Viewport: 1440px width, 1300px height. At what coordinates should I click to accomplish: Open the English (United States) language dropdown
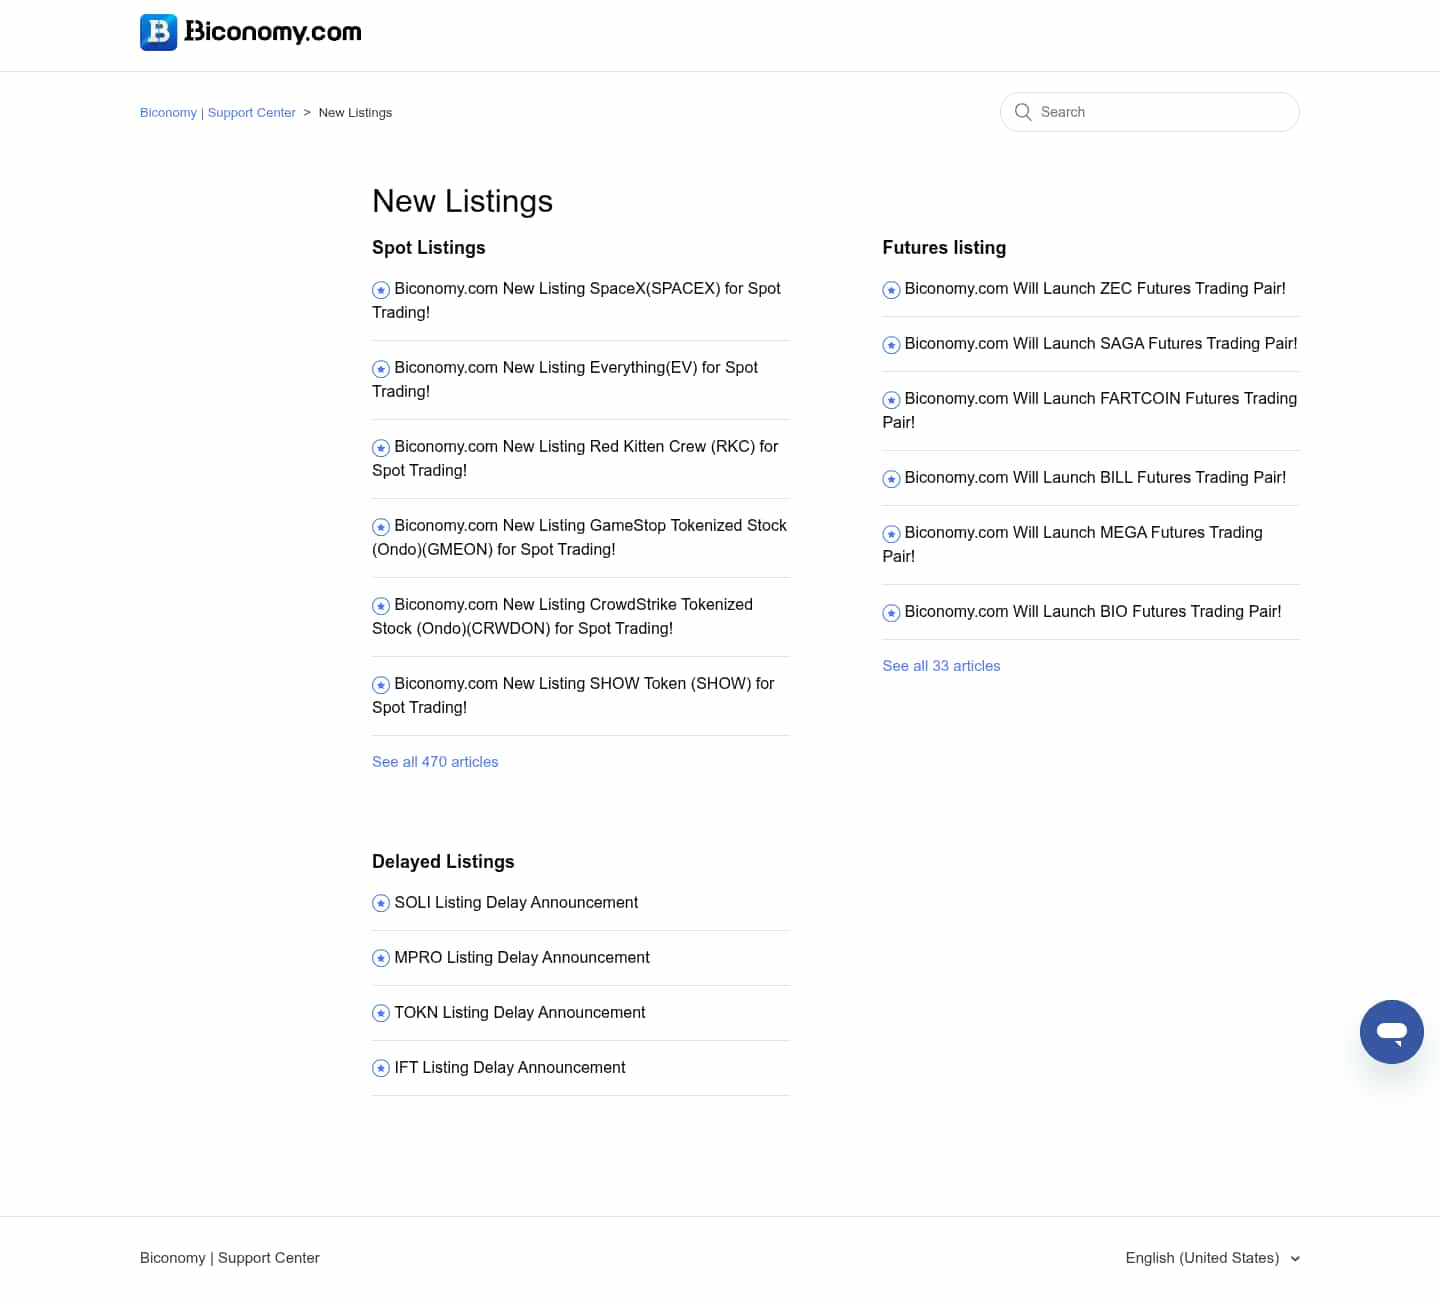point(1212,1258)
